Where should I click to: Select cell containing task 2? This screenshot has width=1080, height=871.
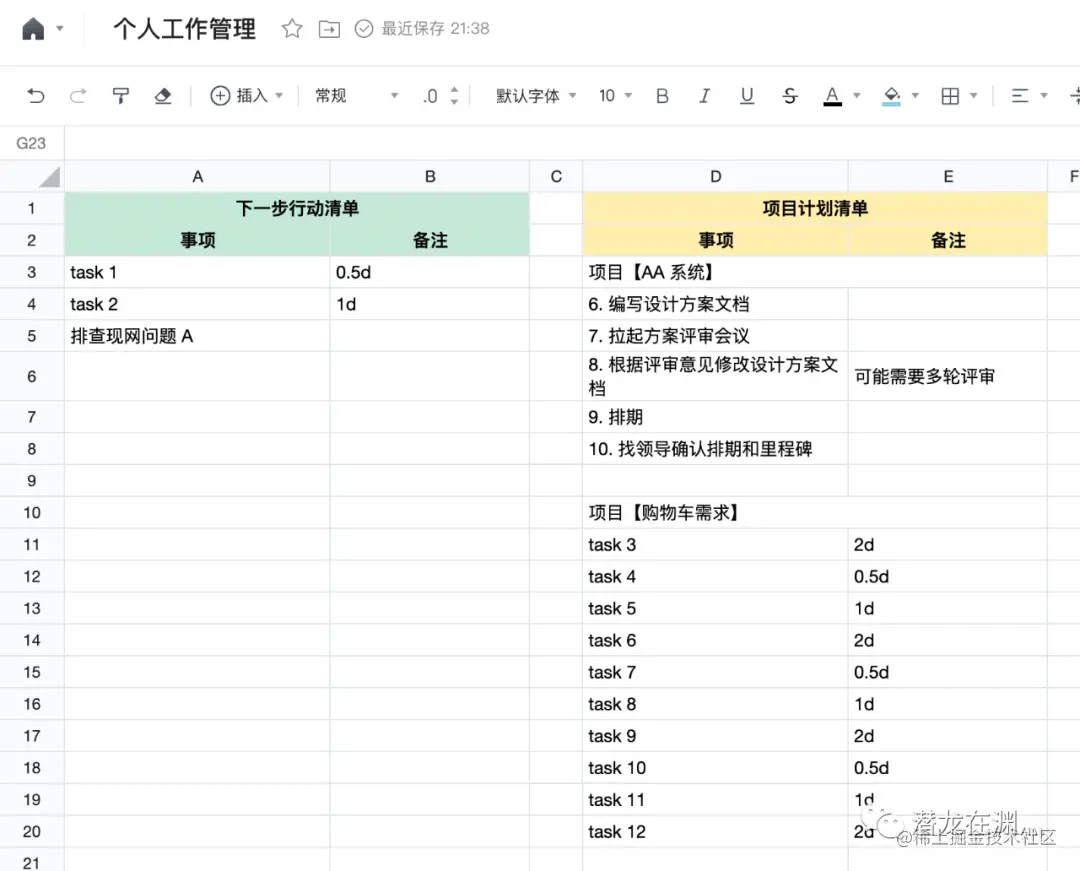(x=198, y=304)
